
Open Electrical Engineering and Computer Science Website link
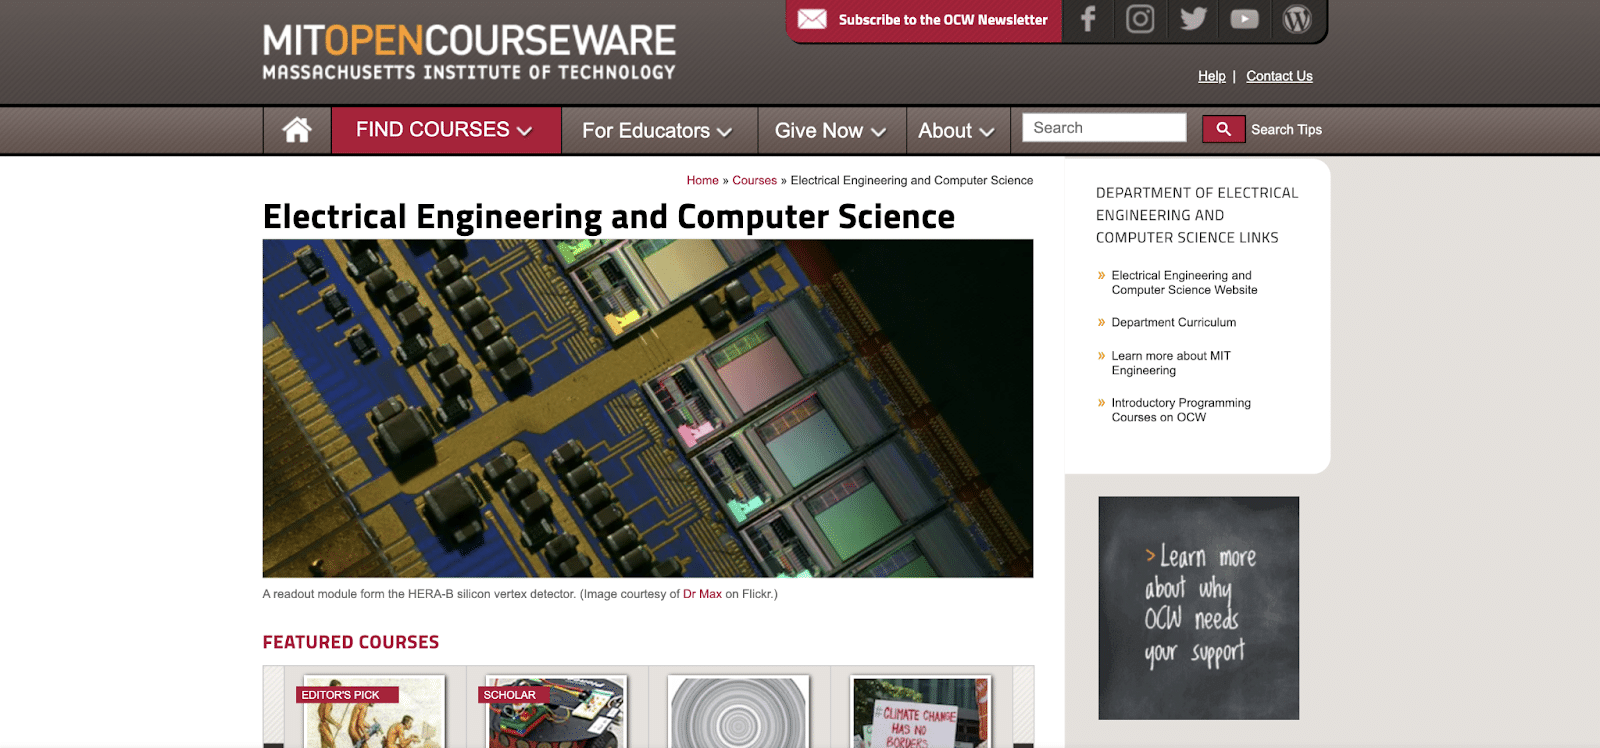1184,283
